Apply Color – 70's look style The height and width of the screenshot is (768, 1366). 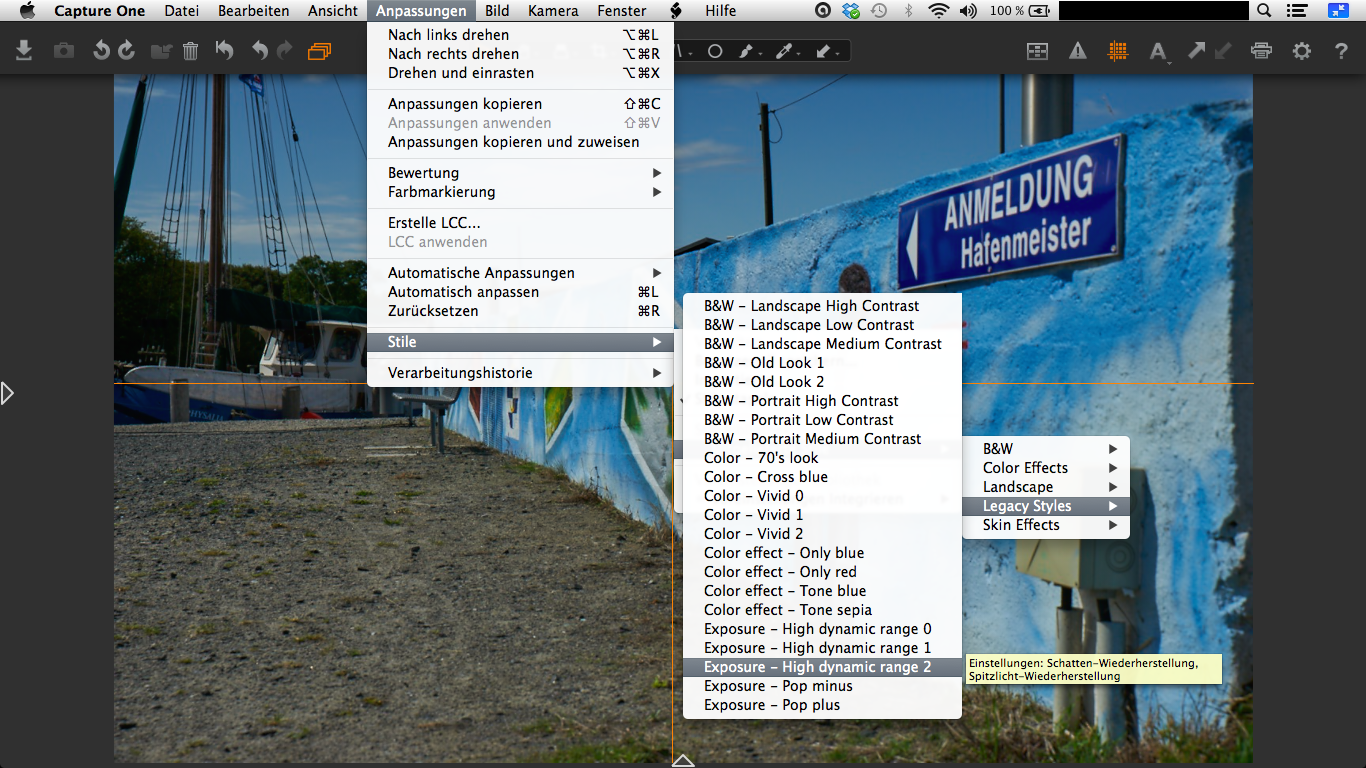[822, 458]
